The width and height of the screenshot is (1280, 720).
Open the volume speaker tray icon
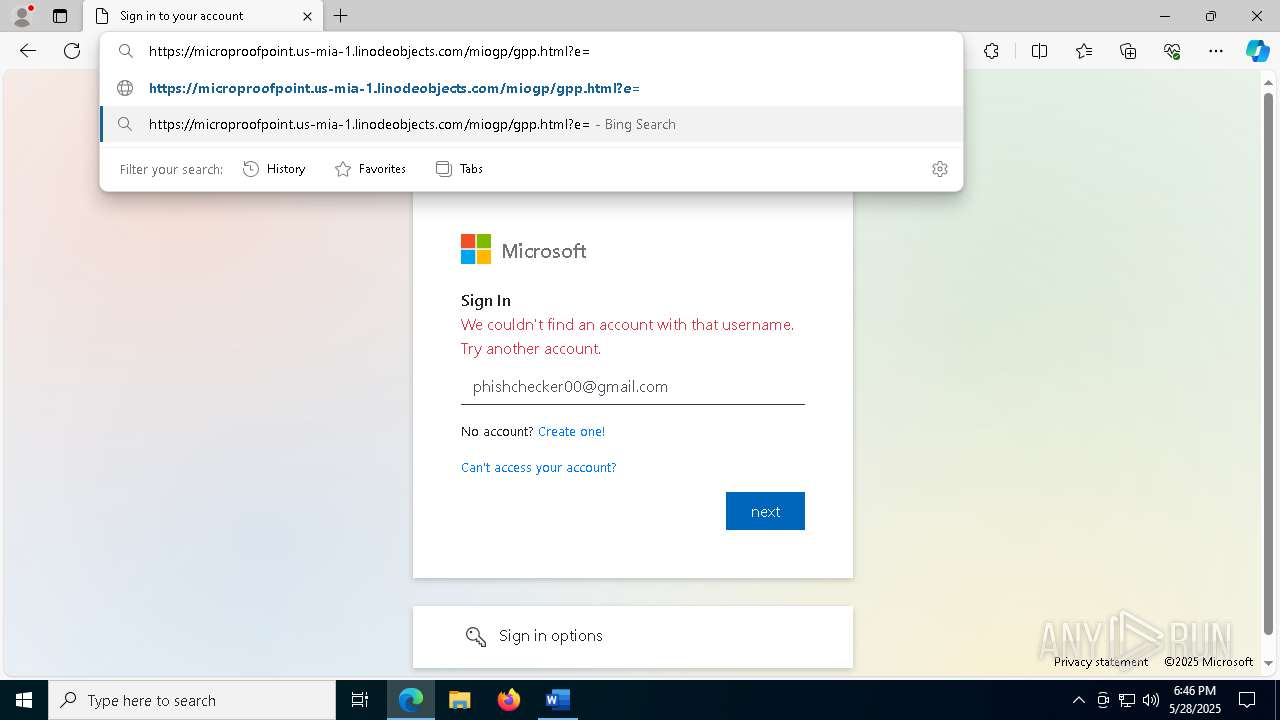(1151, 700)
